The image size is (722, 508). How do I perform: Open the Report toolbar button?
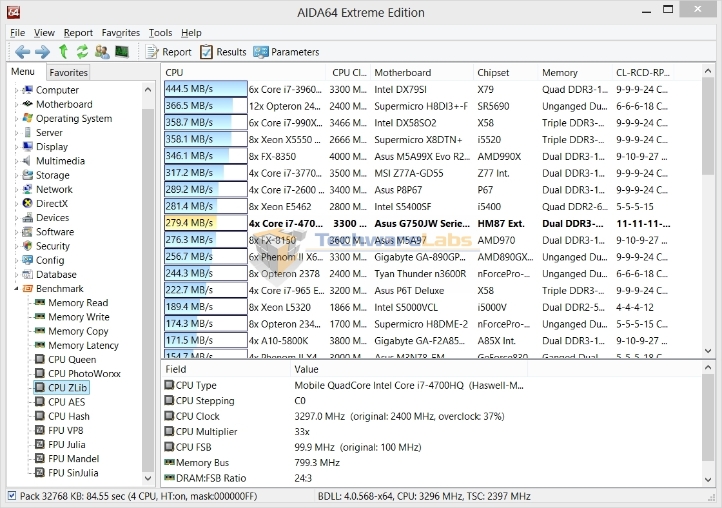click(169, 52)
